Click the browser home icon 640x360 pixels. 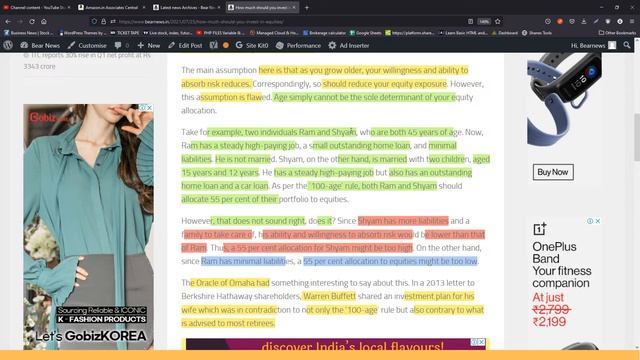point(44,21)
